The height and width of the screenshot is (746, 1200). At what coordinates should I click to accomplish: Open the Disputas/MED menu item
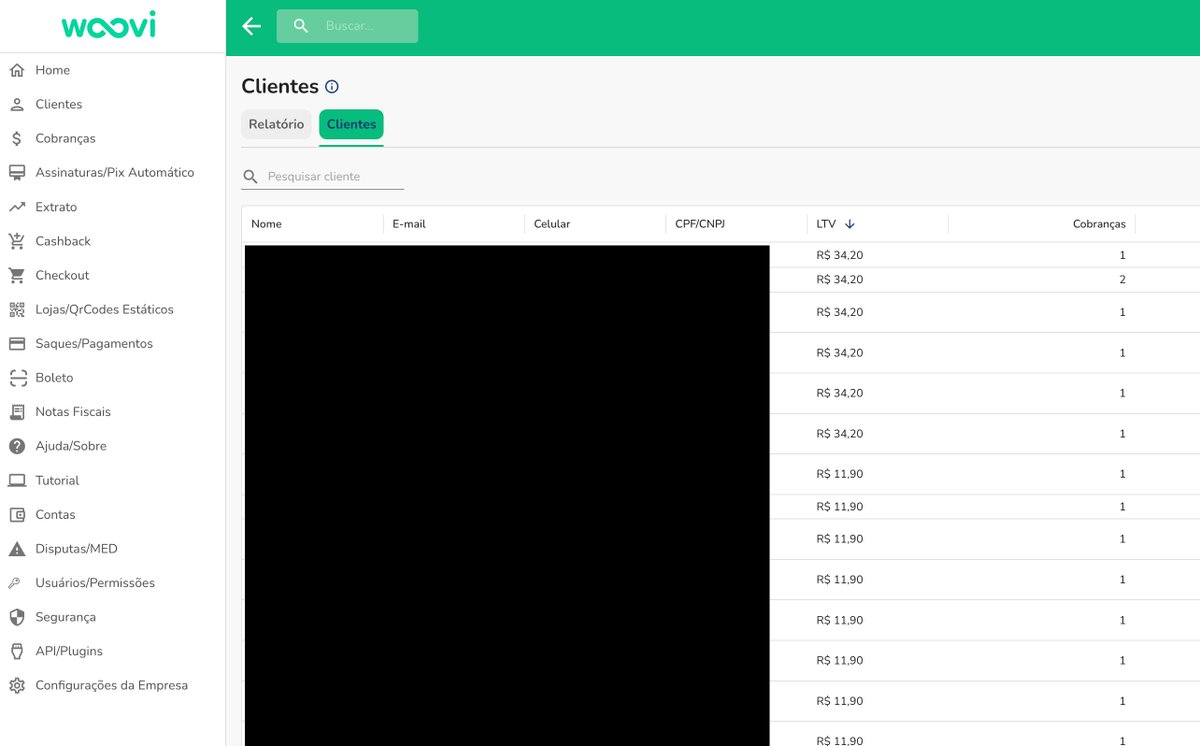112,549
